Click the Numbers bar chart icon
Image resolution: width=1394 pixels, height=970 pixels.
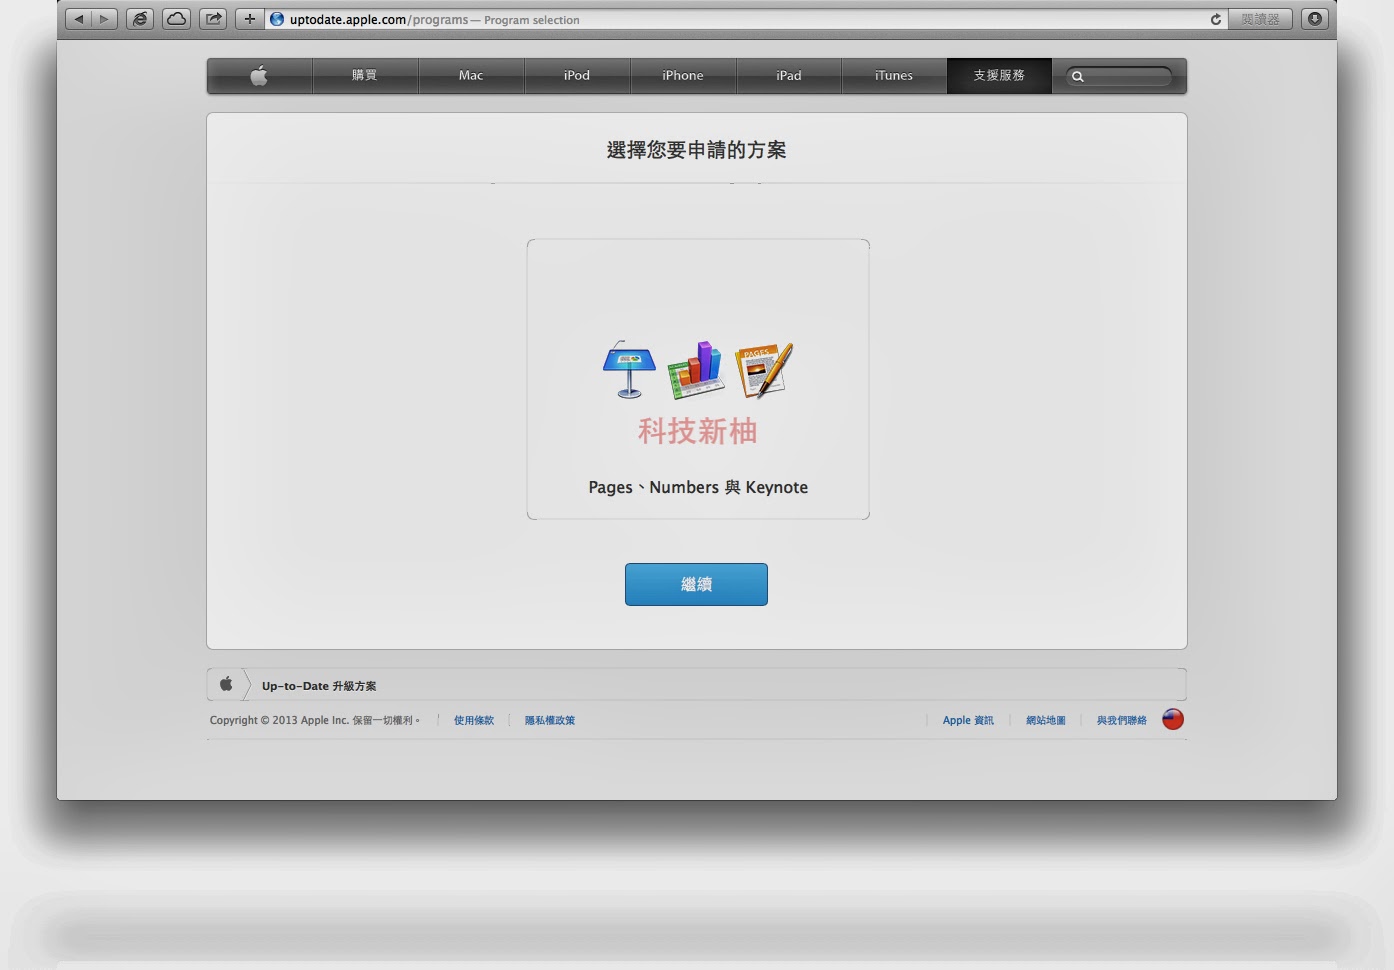[x=696, y=369]
